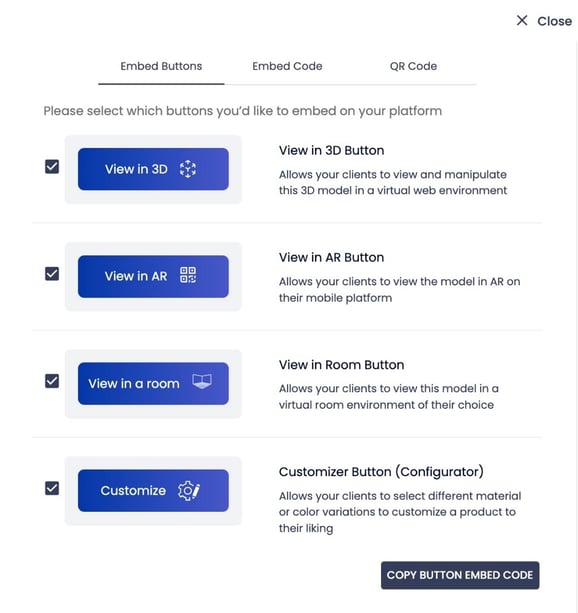Click Copy Button Embed Code
This screenshot has height=613, width=578.
click(460, 575)
